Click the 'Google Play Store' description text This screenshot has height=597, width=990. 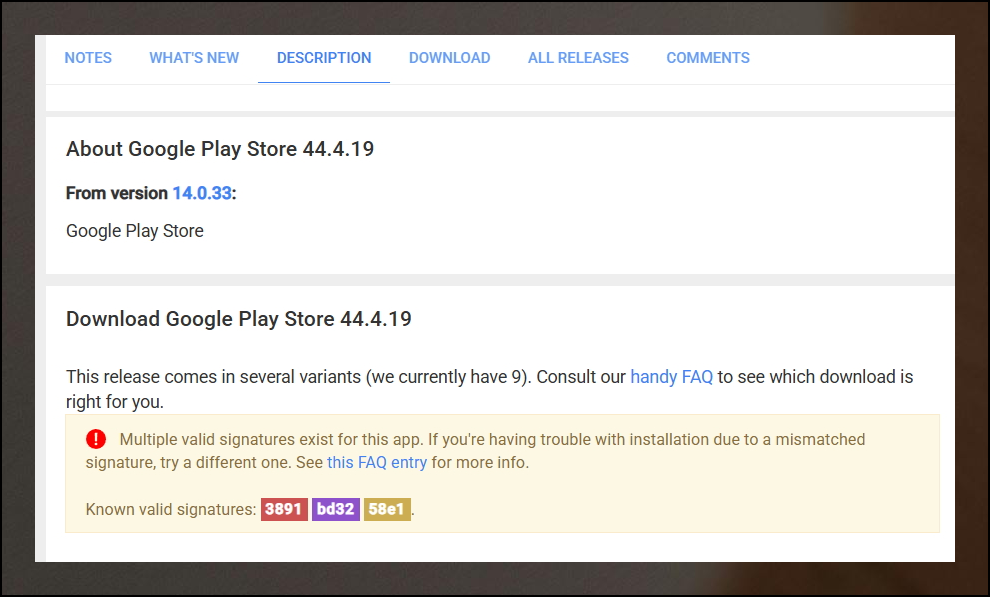134,231
